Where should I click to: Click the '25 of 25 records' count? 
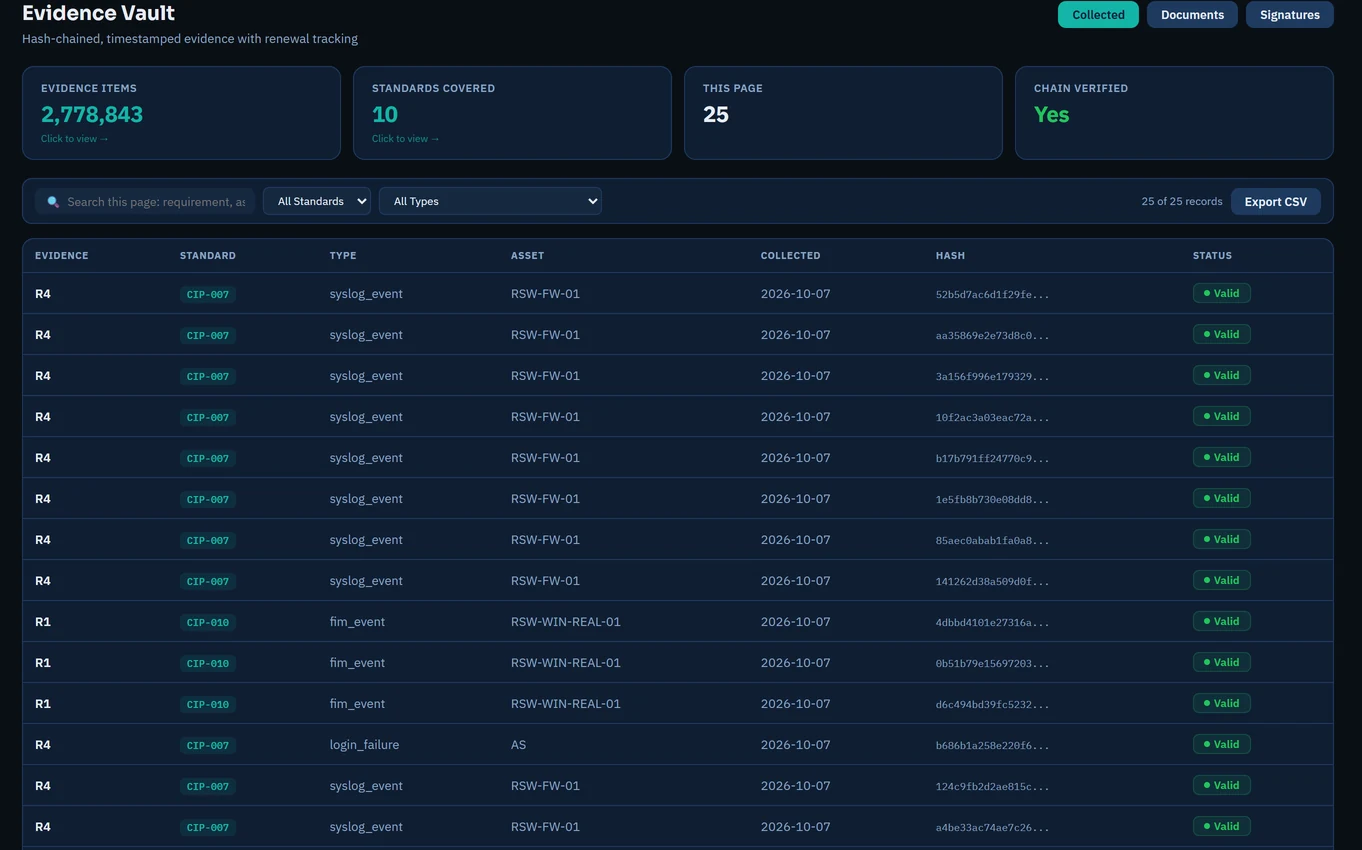1181,201
